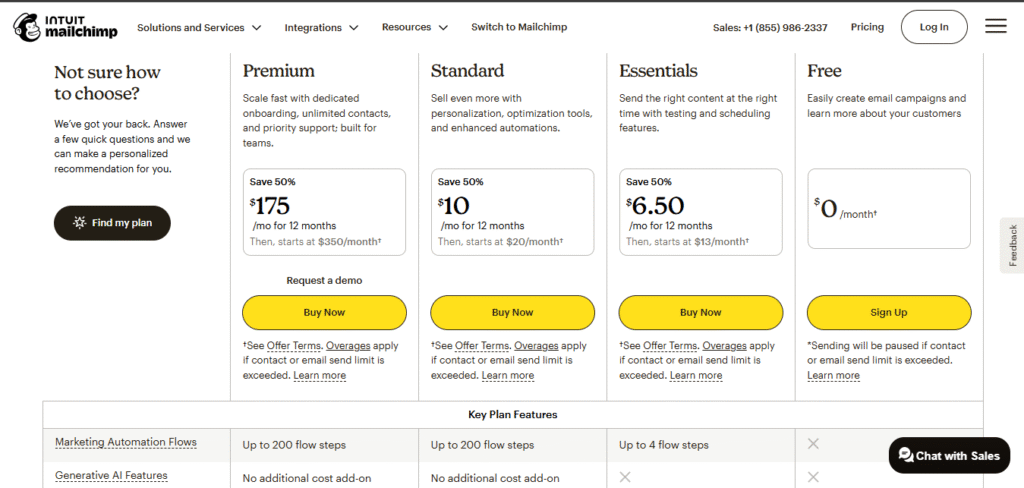
Task: Open the Feedback side tab
Action: [x=1012, y=245]
